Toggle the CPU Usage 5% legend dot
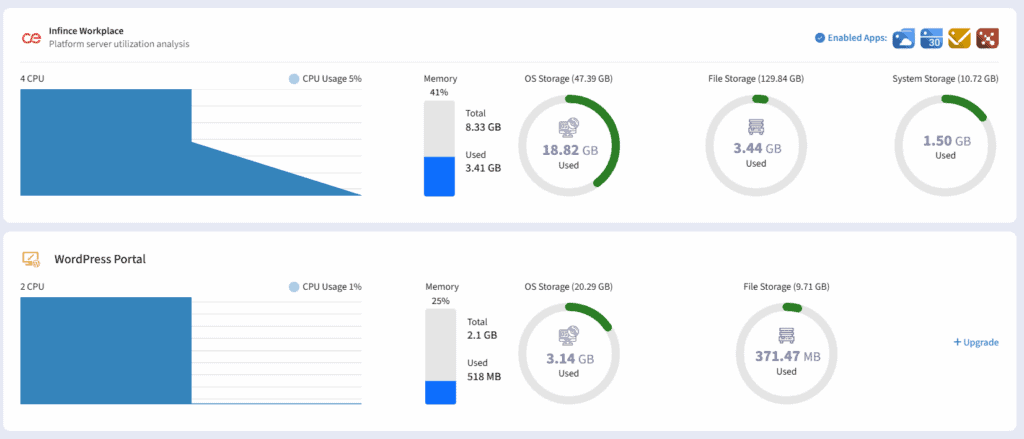Screen dimensions: 1024x439 tap(293, 78)
